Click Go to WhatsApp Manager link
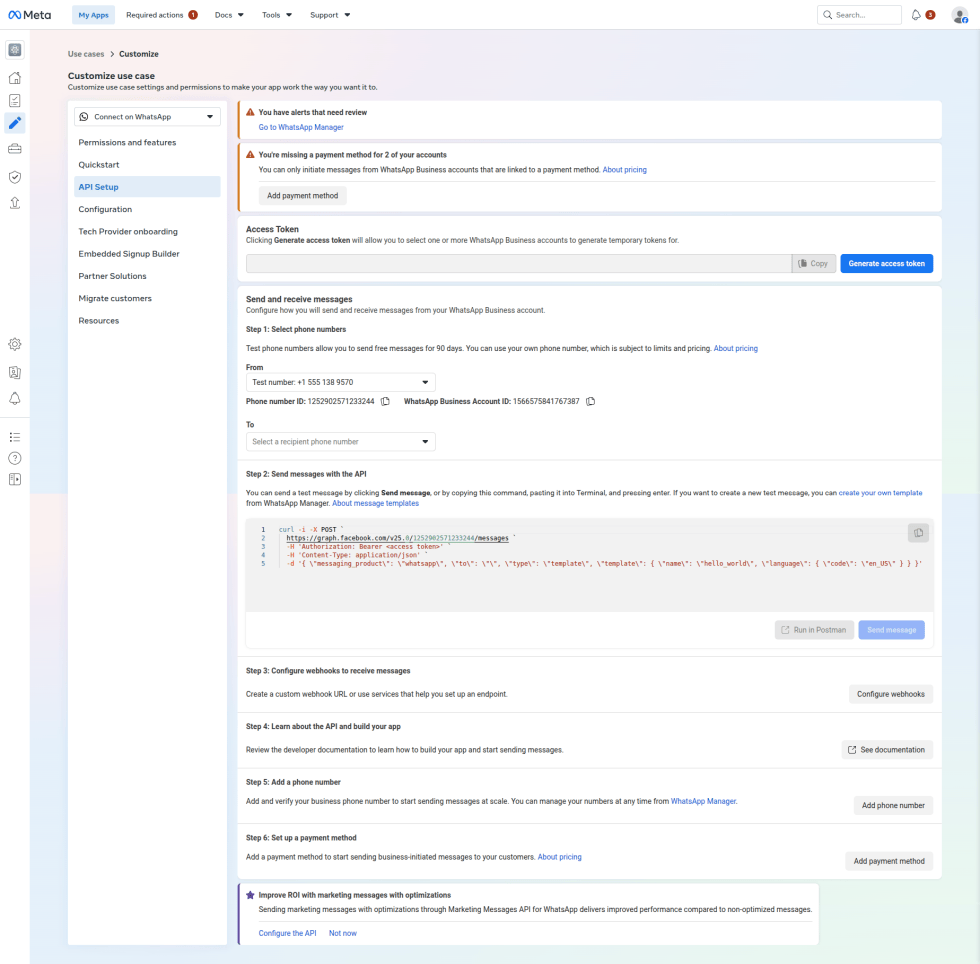 pyautogui.click(x=301, y=127)
